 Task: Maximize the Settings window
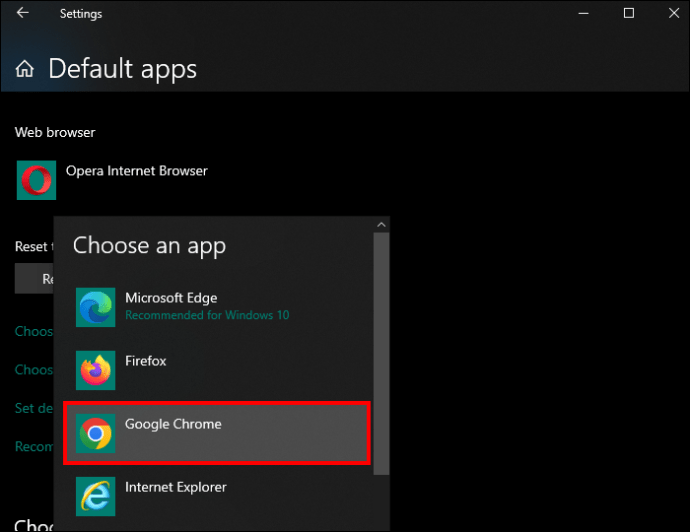pyautogui.click(x=629, y=13)
